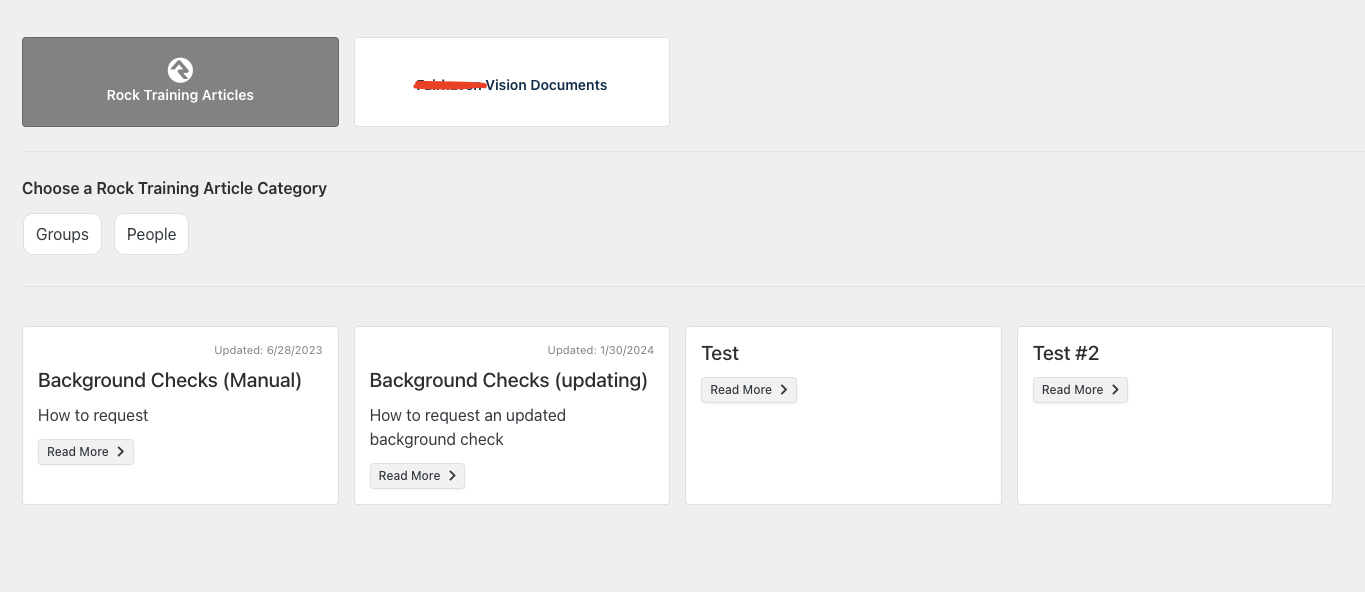
Task: Filter articles by People category
Action: click(x=151, y=234)
